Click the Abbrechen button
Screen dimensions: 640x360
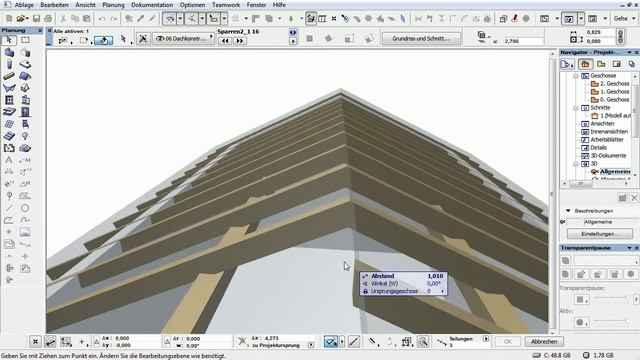coord(544,342)
